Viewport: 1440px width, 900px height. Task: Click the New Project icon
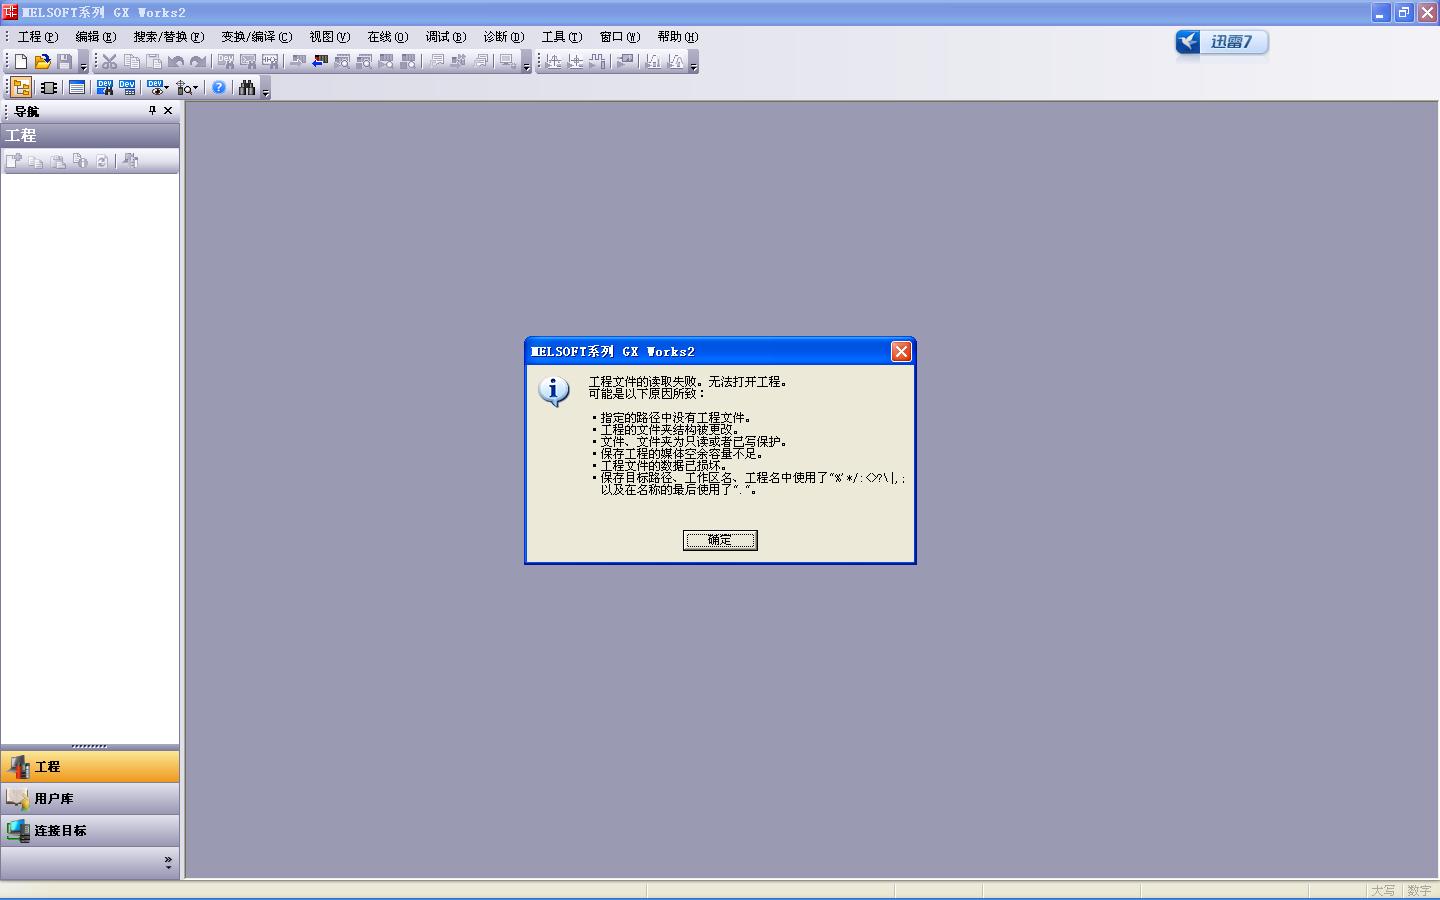tap(21, 62)
